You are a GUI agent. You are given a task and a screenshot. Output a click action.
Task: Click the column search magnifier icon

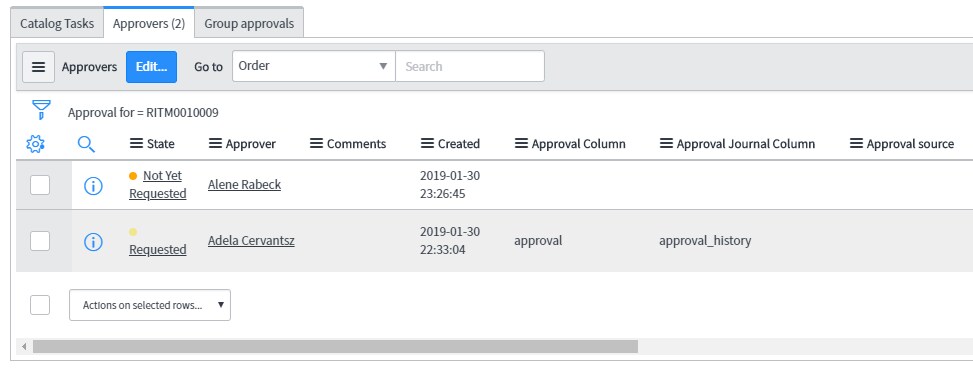click(x=86, y=144)
